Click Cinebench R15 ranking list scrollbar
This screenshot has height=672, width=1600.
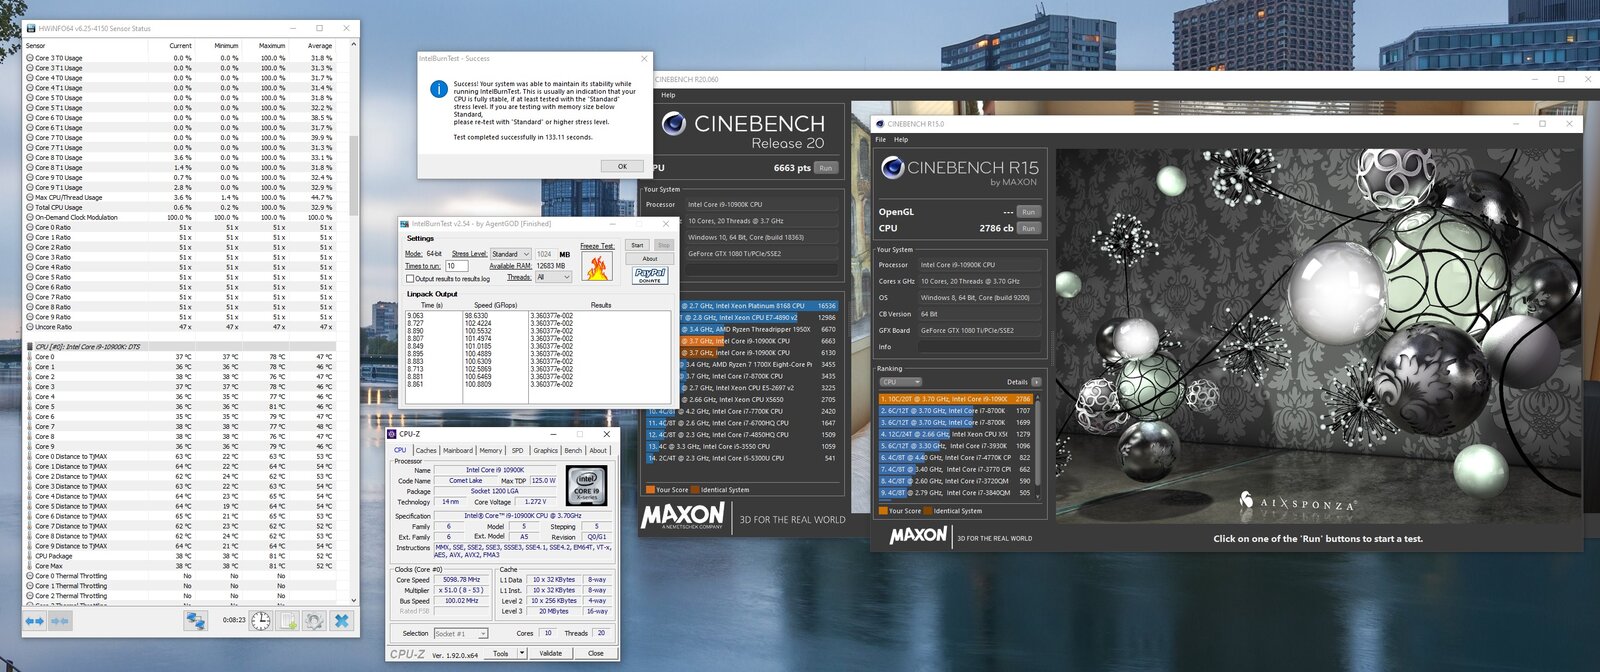(x=1037, y=445)
